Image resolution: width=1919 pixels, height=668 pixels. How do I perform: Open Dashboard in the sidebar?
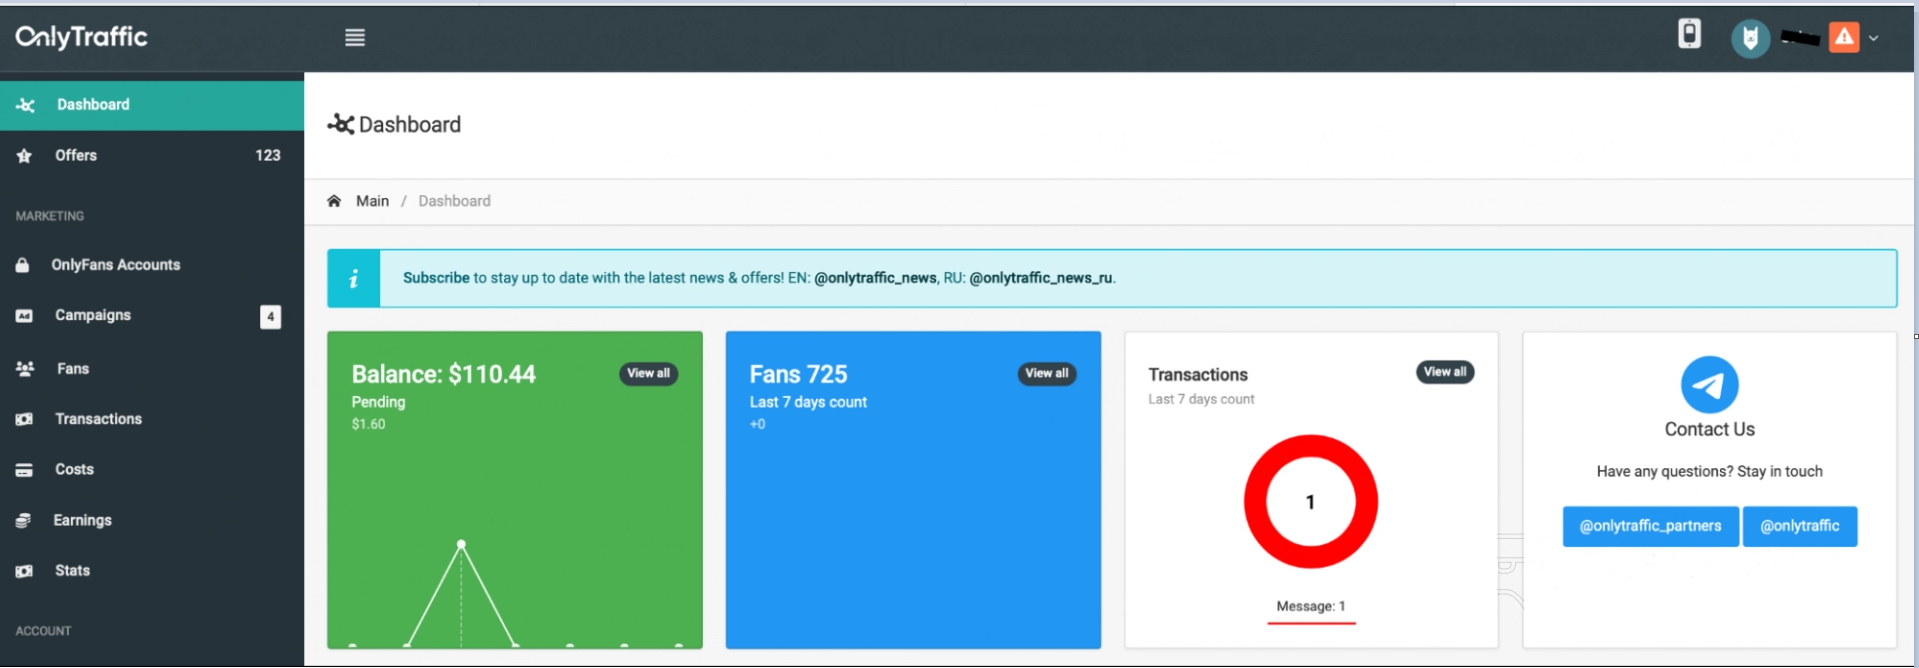[152, 105]
